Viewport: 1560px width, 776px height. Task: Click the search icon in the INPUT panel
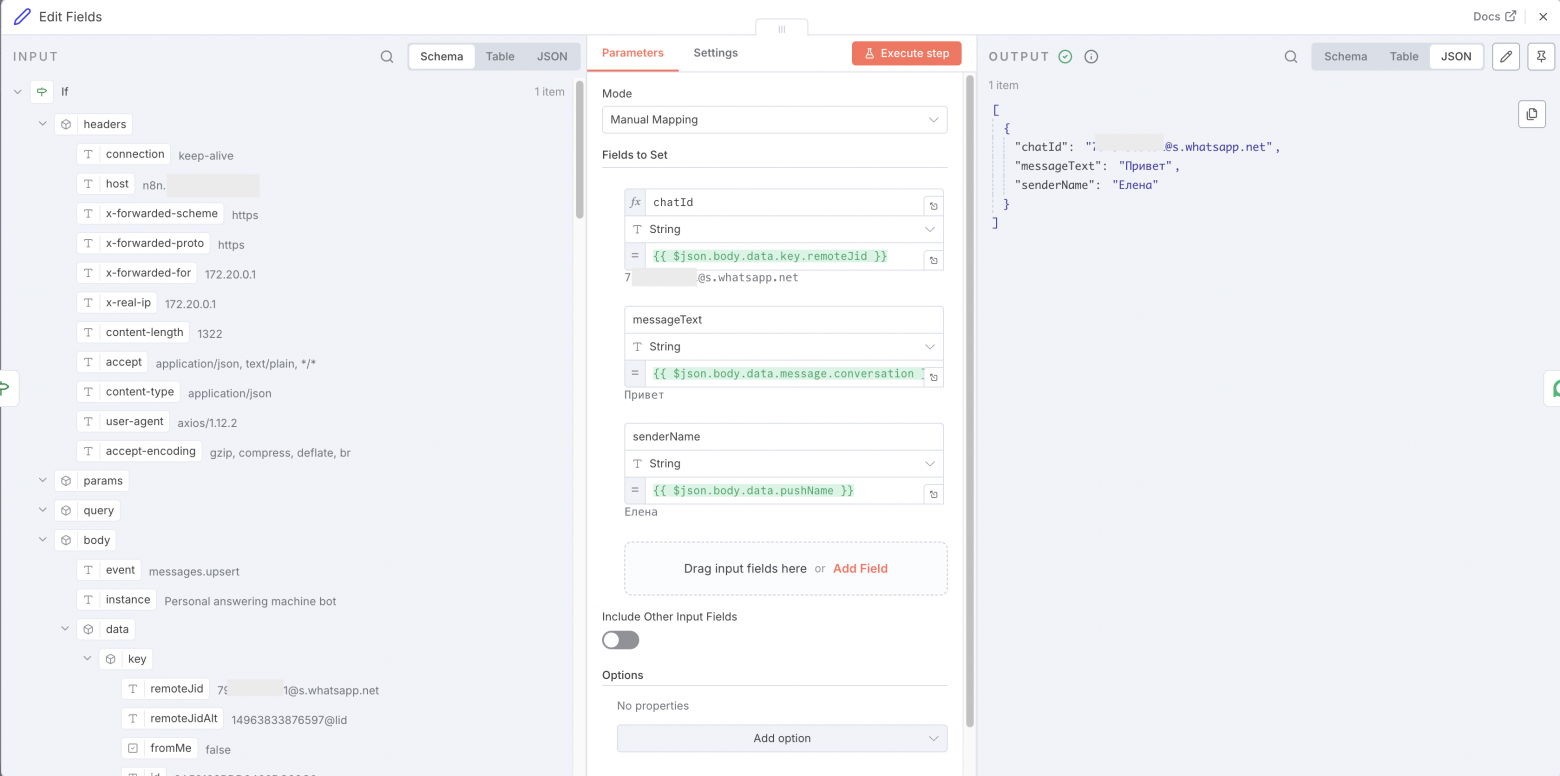387,57
